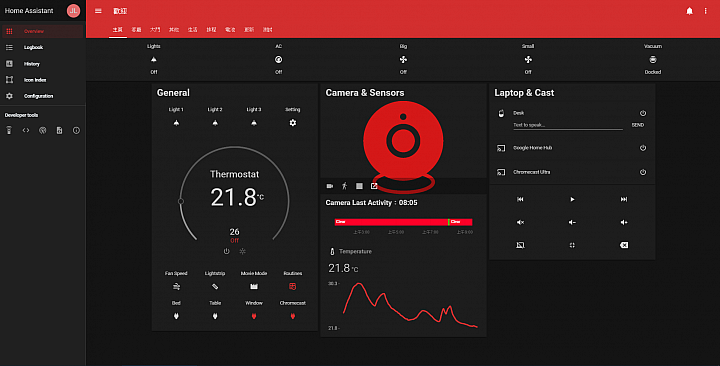The height and width of the screenshot is (366, 720).
Task: Open the top-right three-dot overflow menu
Action: [706, 11]
